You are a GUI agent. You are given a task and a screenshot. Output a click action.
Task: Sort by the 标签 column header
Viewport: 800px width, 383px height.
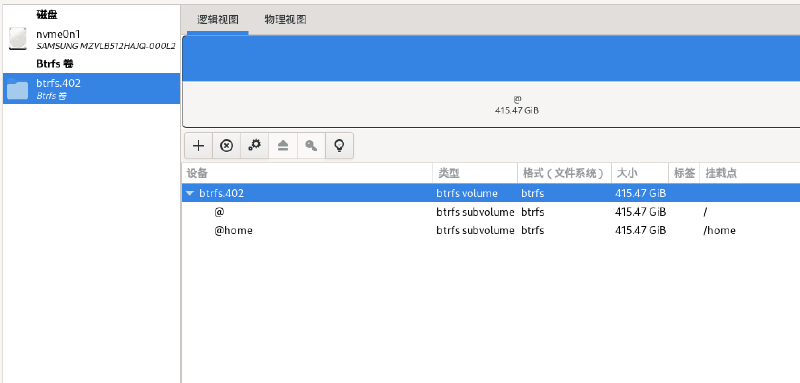click(684, 173)
